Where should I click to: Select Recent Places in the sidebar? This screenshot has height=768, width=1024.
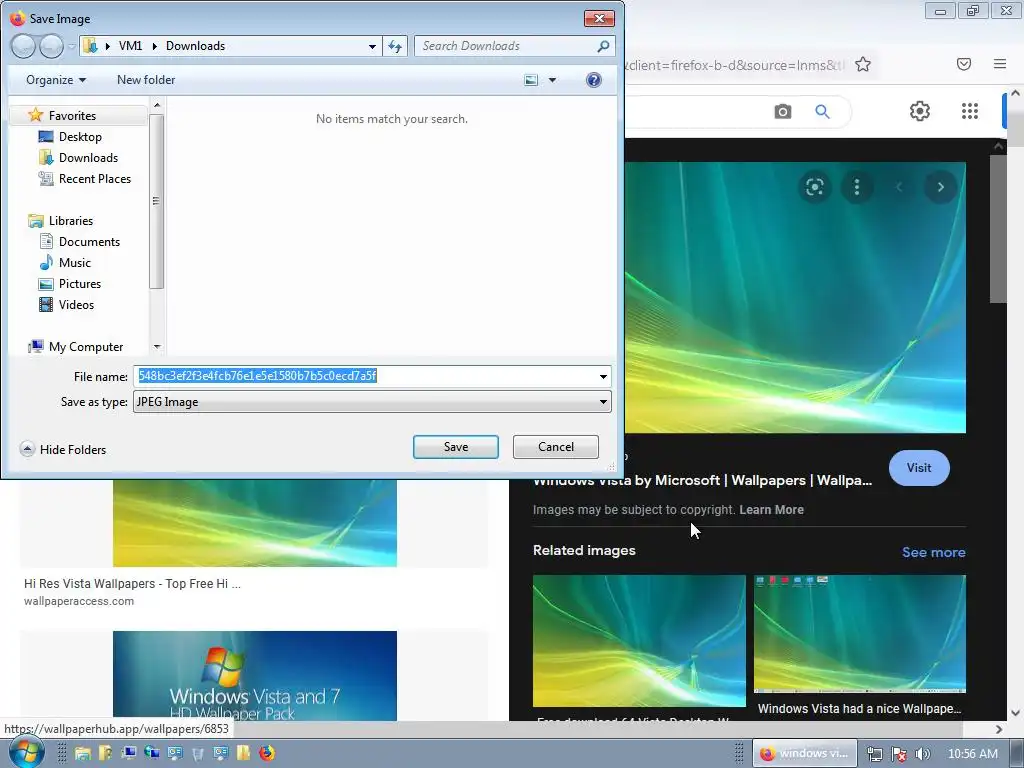pyautogui.click(x=94, y=178)
